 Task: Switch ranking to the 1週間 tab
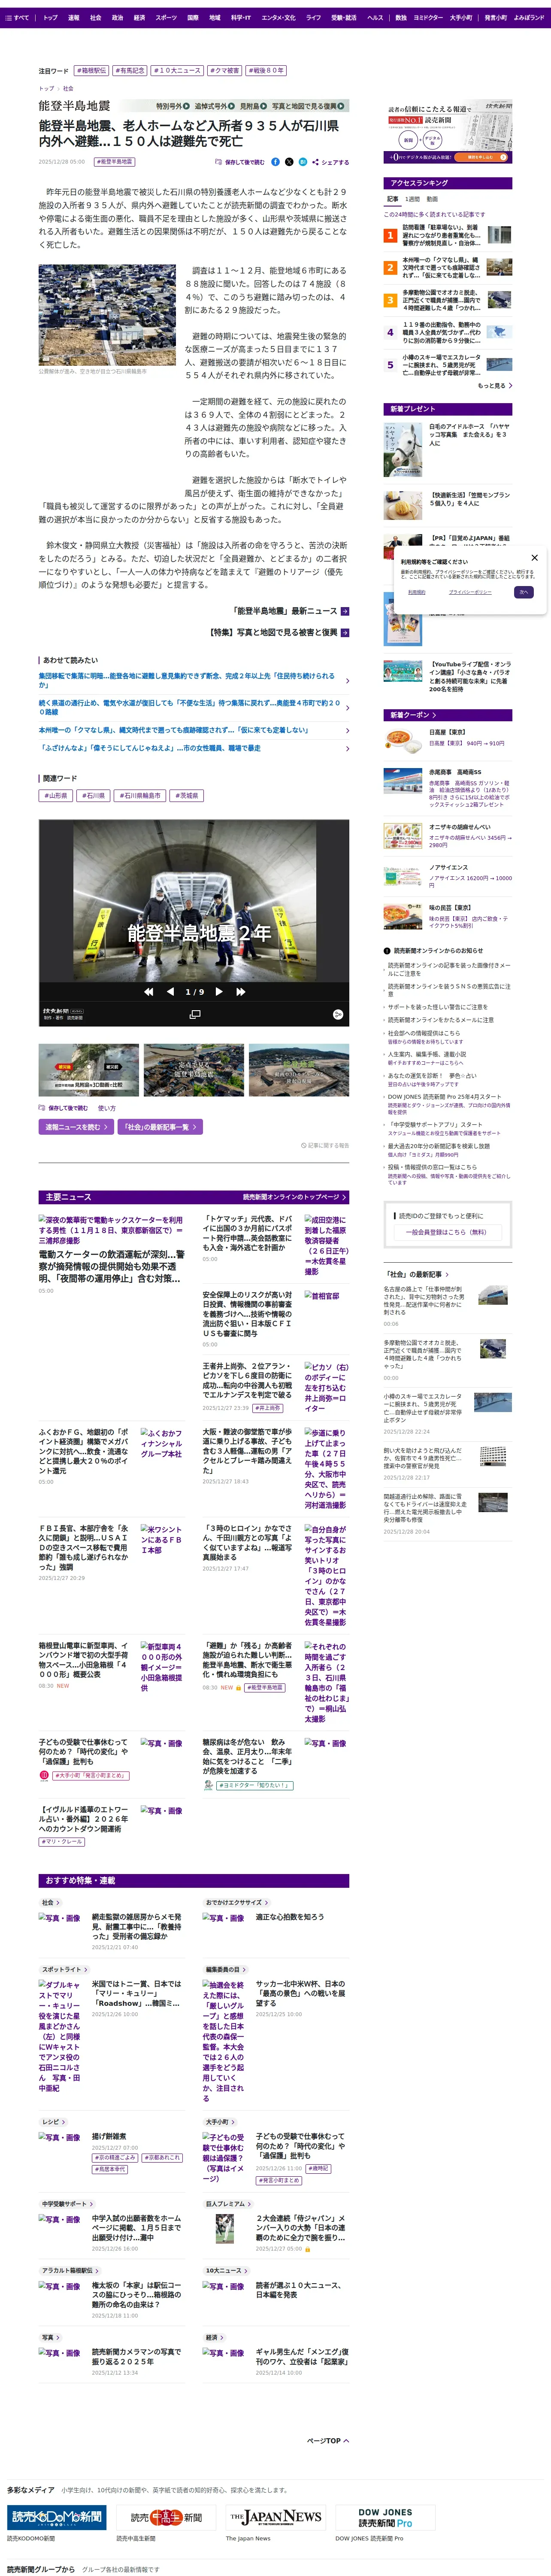[413, 199]
